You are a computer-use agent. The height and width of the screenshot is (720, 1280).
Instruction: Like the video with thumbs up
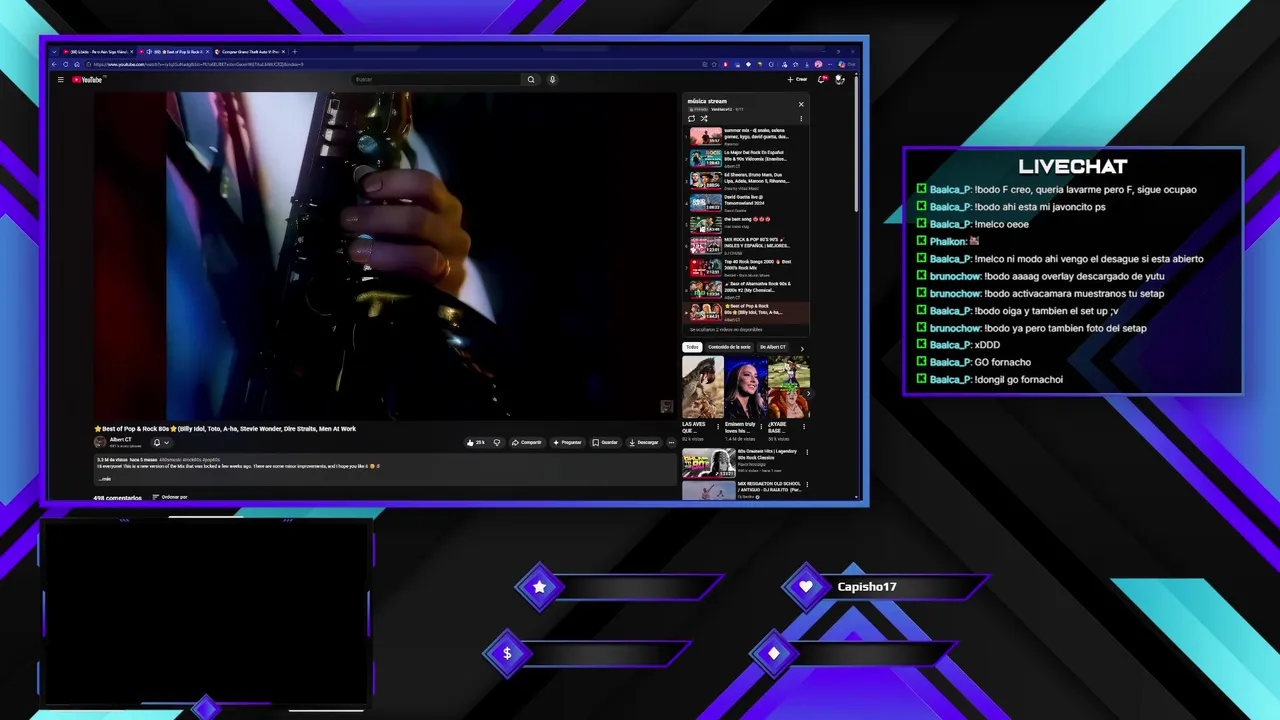pos(475,442)
